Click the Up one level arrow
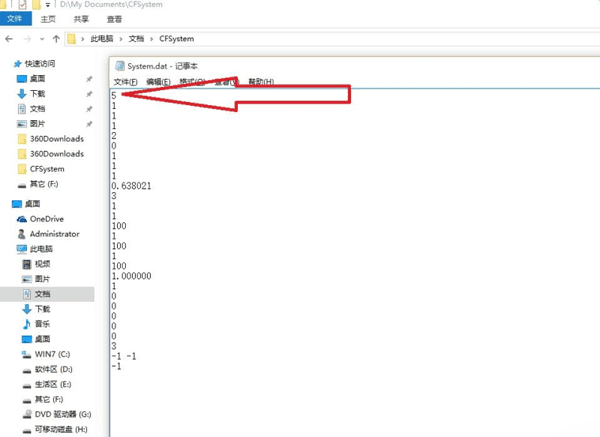Image resolution: width=600 pixels, height=437 pixels. coord(56,39)
